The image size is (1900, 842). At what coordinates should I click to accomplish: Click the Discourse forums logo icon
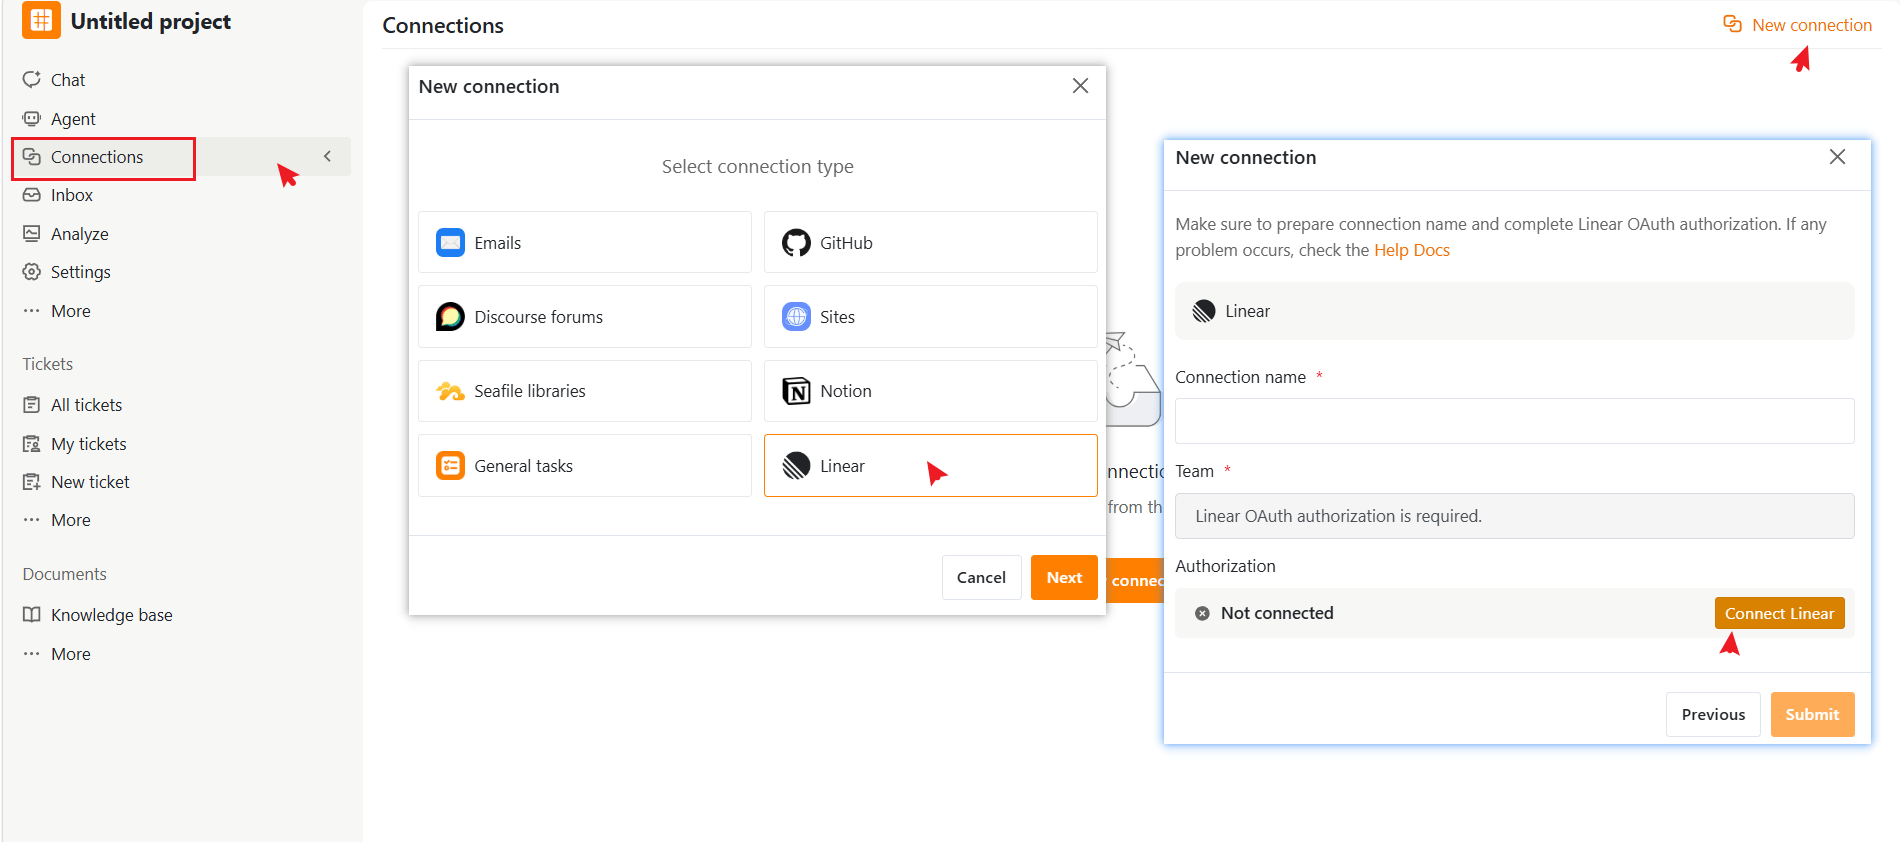click(450, 317)
